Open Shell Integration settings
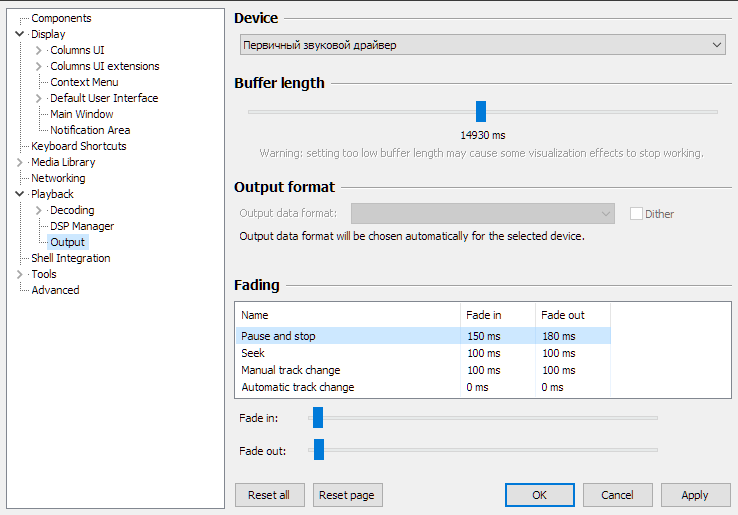The width and height of the screenshot is (738, 515). (70, 258)
